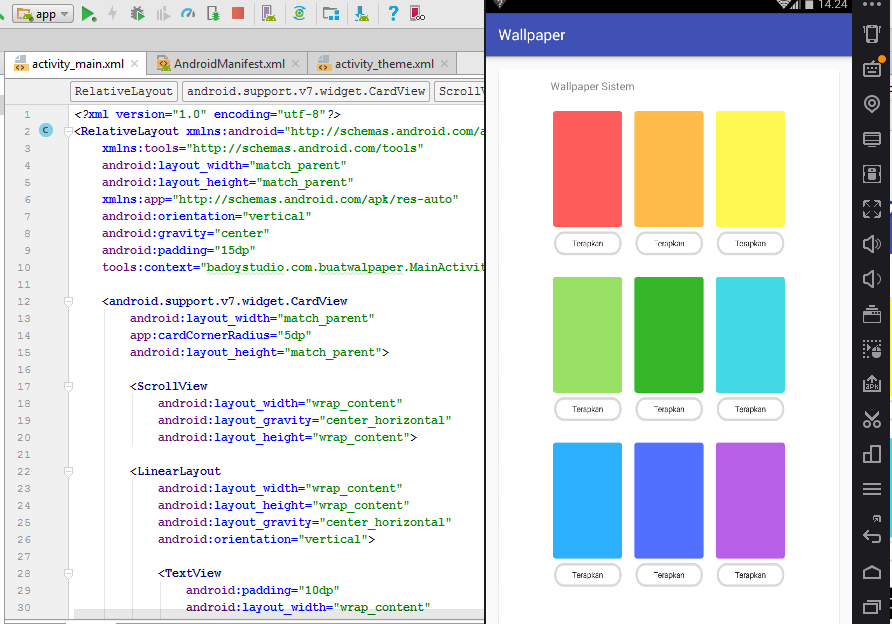
Task: Run the app with the green play button
Action: pos(89,14)
